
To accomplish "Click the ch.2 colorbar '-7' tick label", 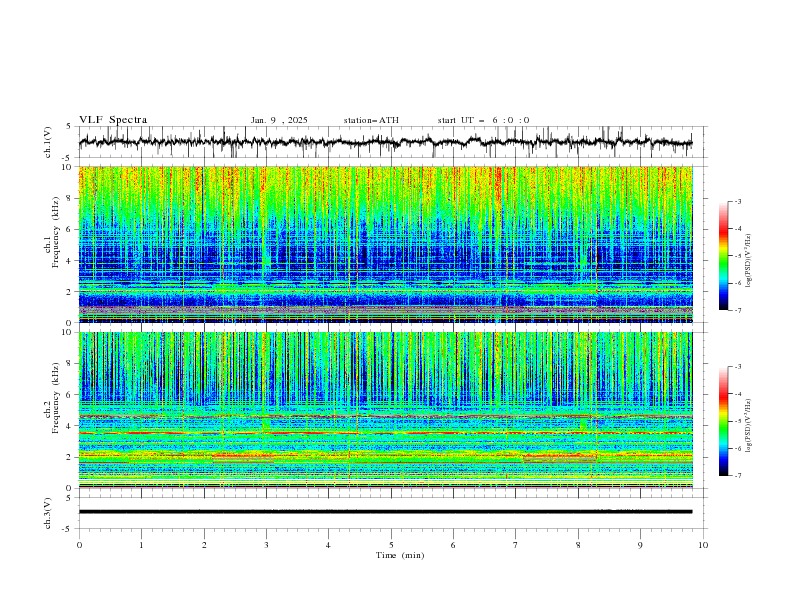I will [737, 475].
